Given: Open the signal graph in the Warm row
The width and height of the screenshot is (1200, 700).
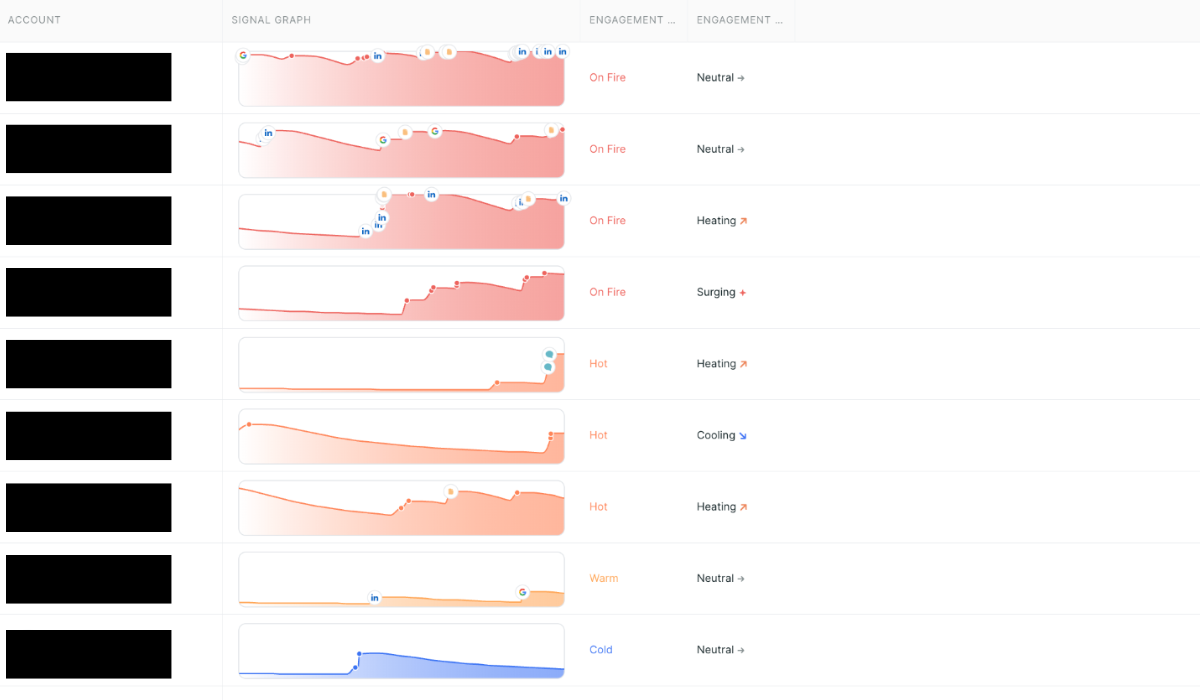Looking at the screenshot, I should 401,579.
